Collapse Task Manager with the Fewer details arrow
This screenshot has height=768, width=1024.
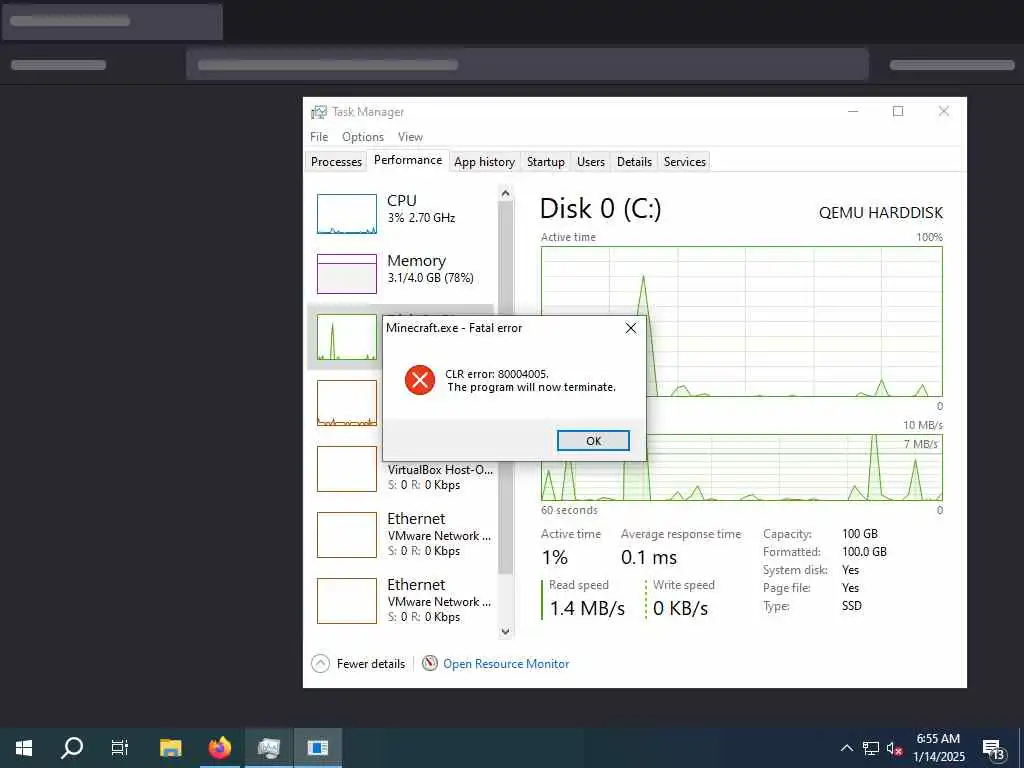(x=321, y=664)
